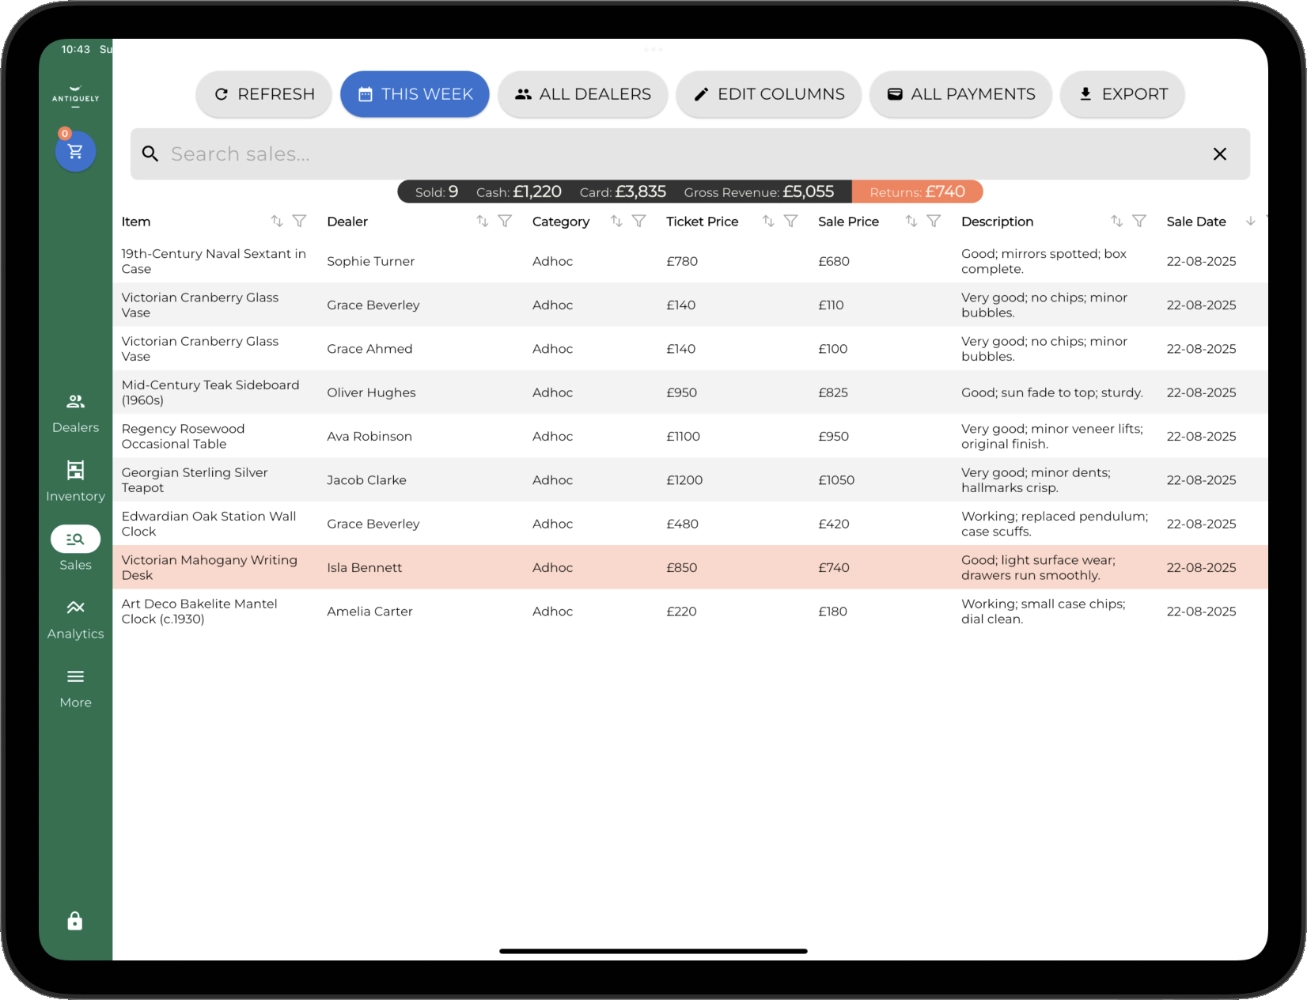Viewport: 1307px width, 1000px height.
Task: Open Analytics section
Action: click(75, 619)
